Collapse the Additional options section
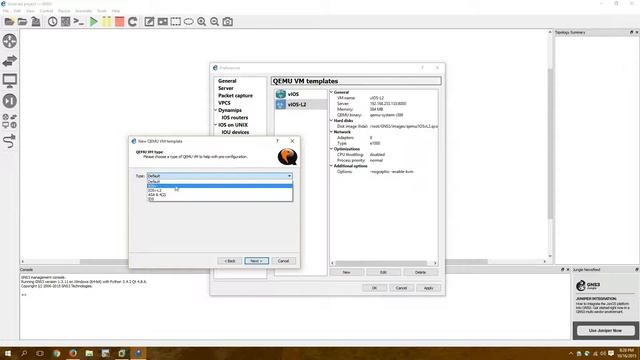The image size is (640, 360). (331, 166)
